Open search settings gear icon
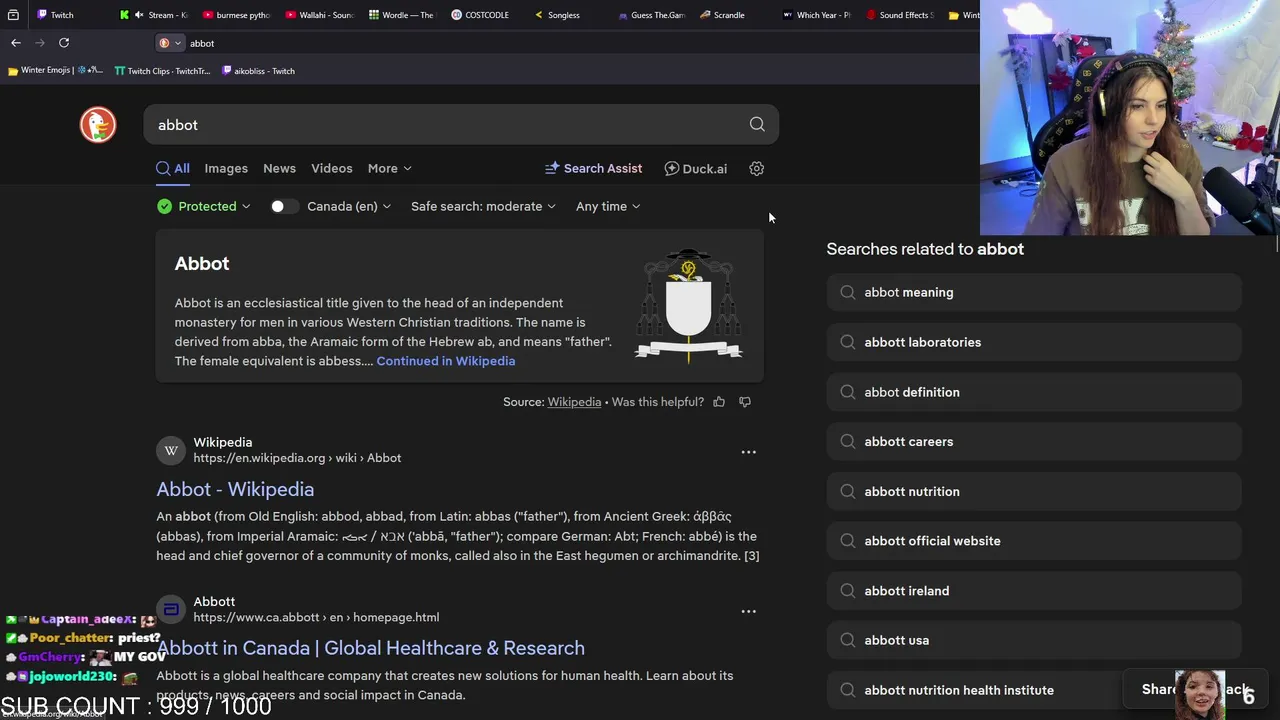This screenshot has height=720, width=1280. (x=757, y=169)
